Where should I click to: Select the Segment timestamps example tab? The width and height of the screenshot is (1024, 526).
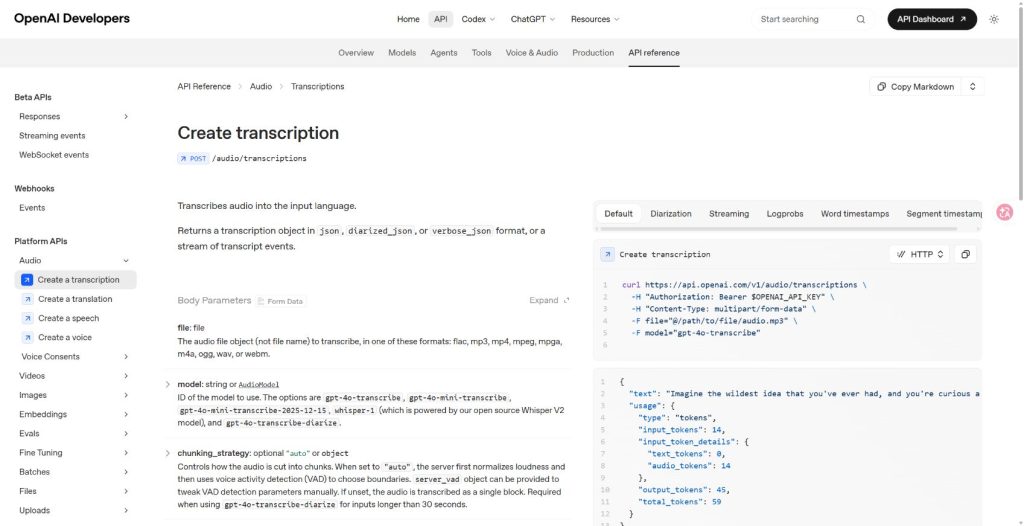point(944,214)
